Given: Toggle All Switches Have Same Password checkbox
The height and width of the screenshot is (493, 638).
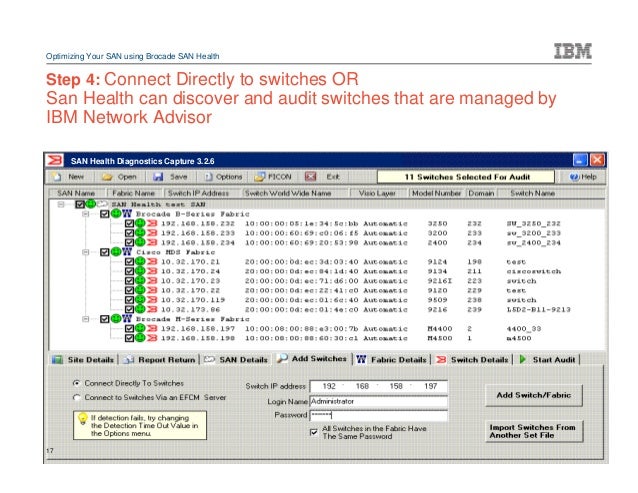Looking at the screenshot, I should [x=314, y=432].
